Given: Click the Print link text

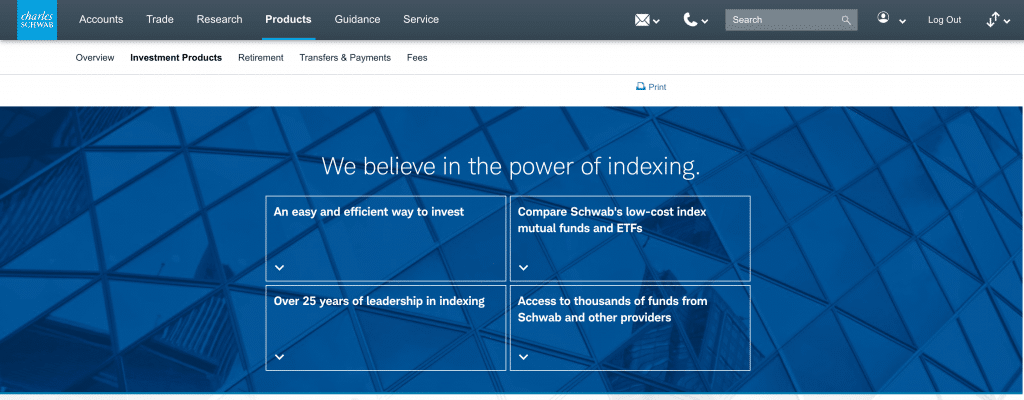Looking at the screenshot, I should pyautogui.click(x=657, y=88).
